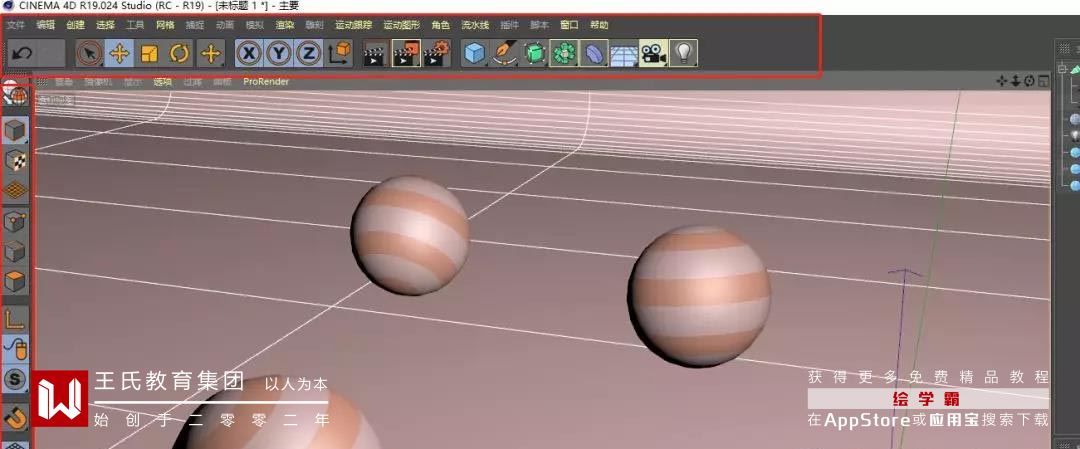Screen dimensions: 1080x449
Task: Click Render to Picture Viewer icon
Action: 406,53
